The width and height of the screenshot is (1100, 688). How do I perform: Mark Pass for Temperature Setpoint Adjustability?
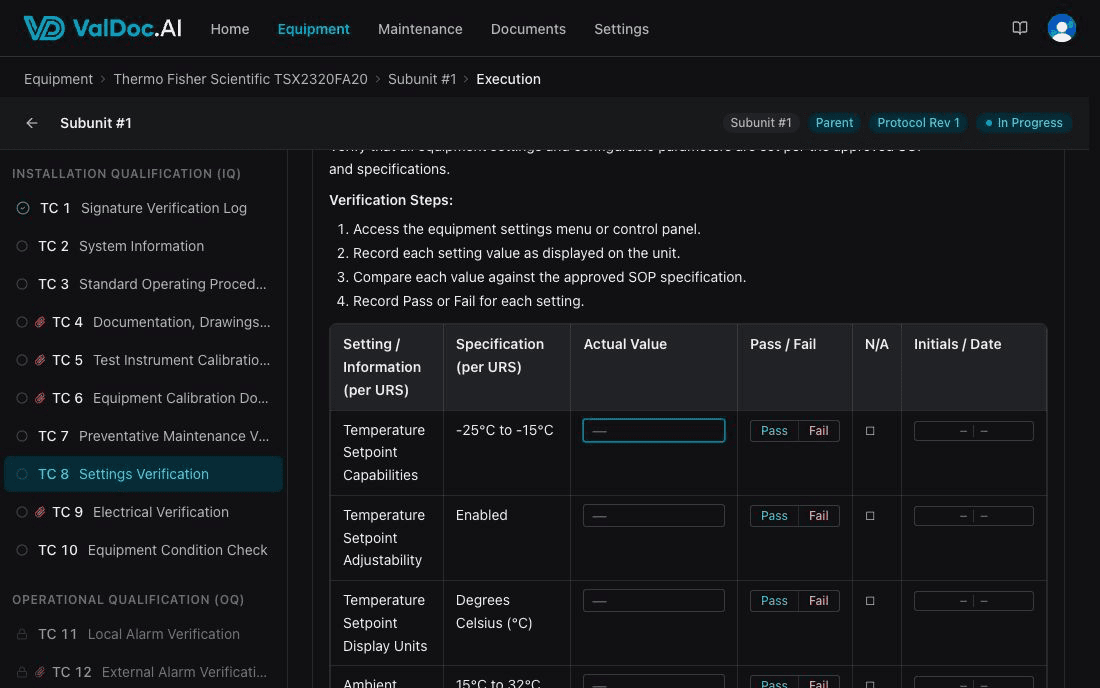pyautogui.click(x=774, y=515)
